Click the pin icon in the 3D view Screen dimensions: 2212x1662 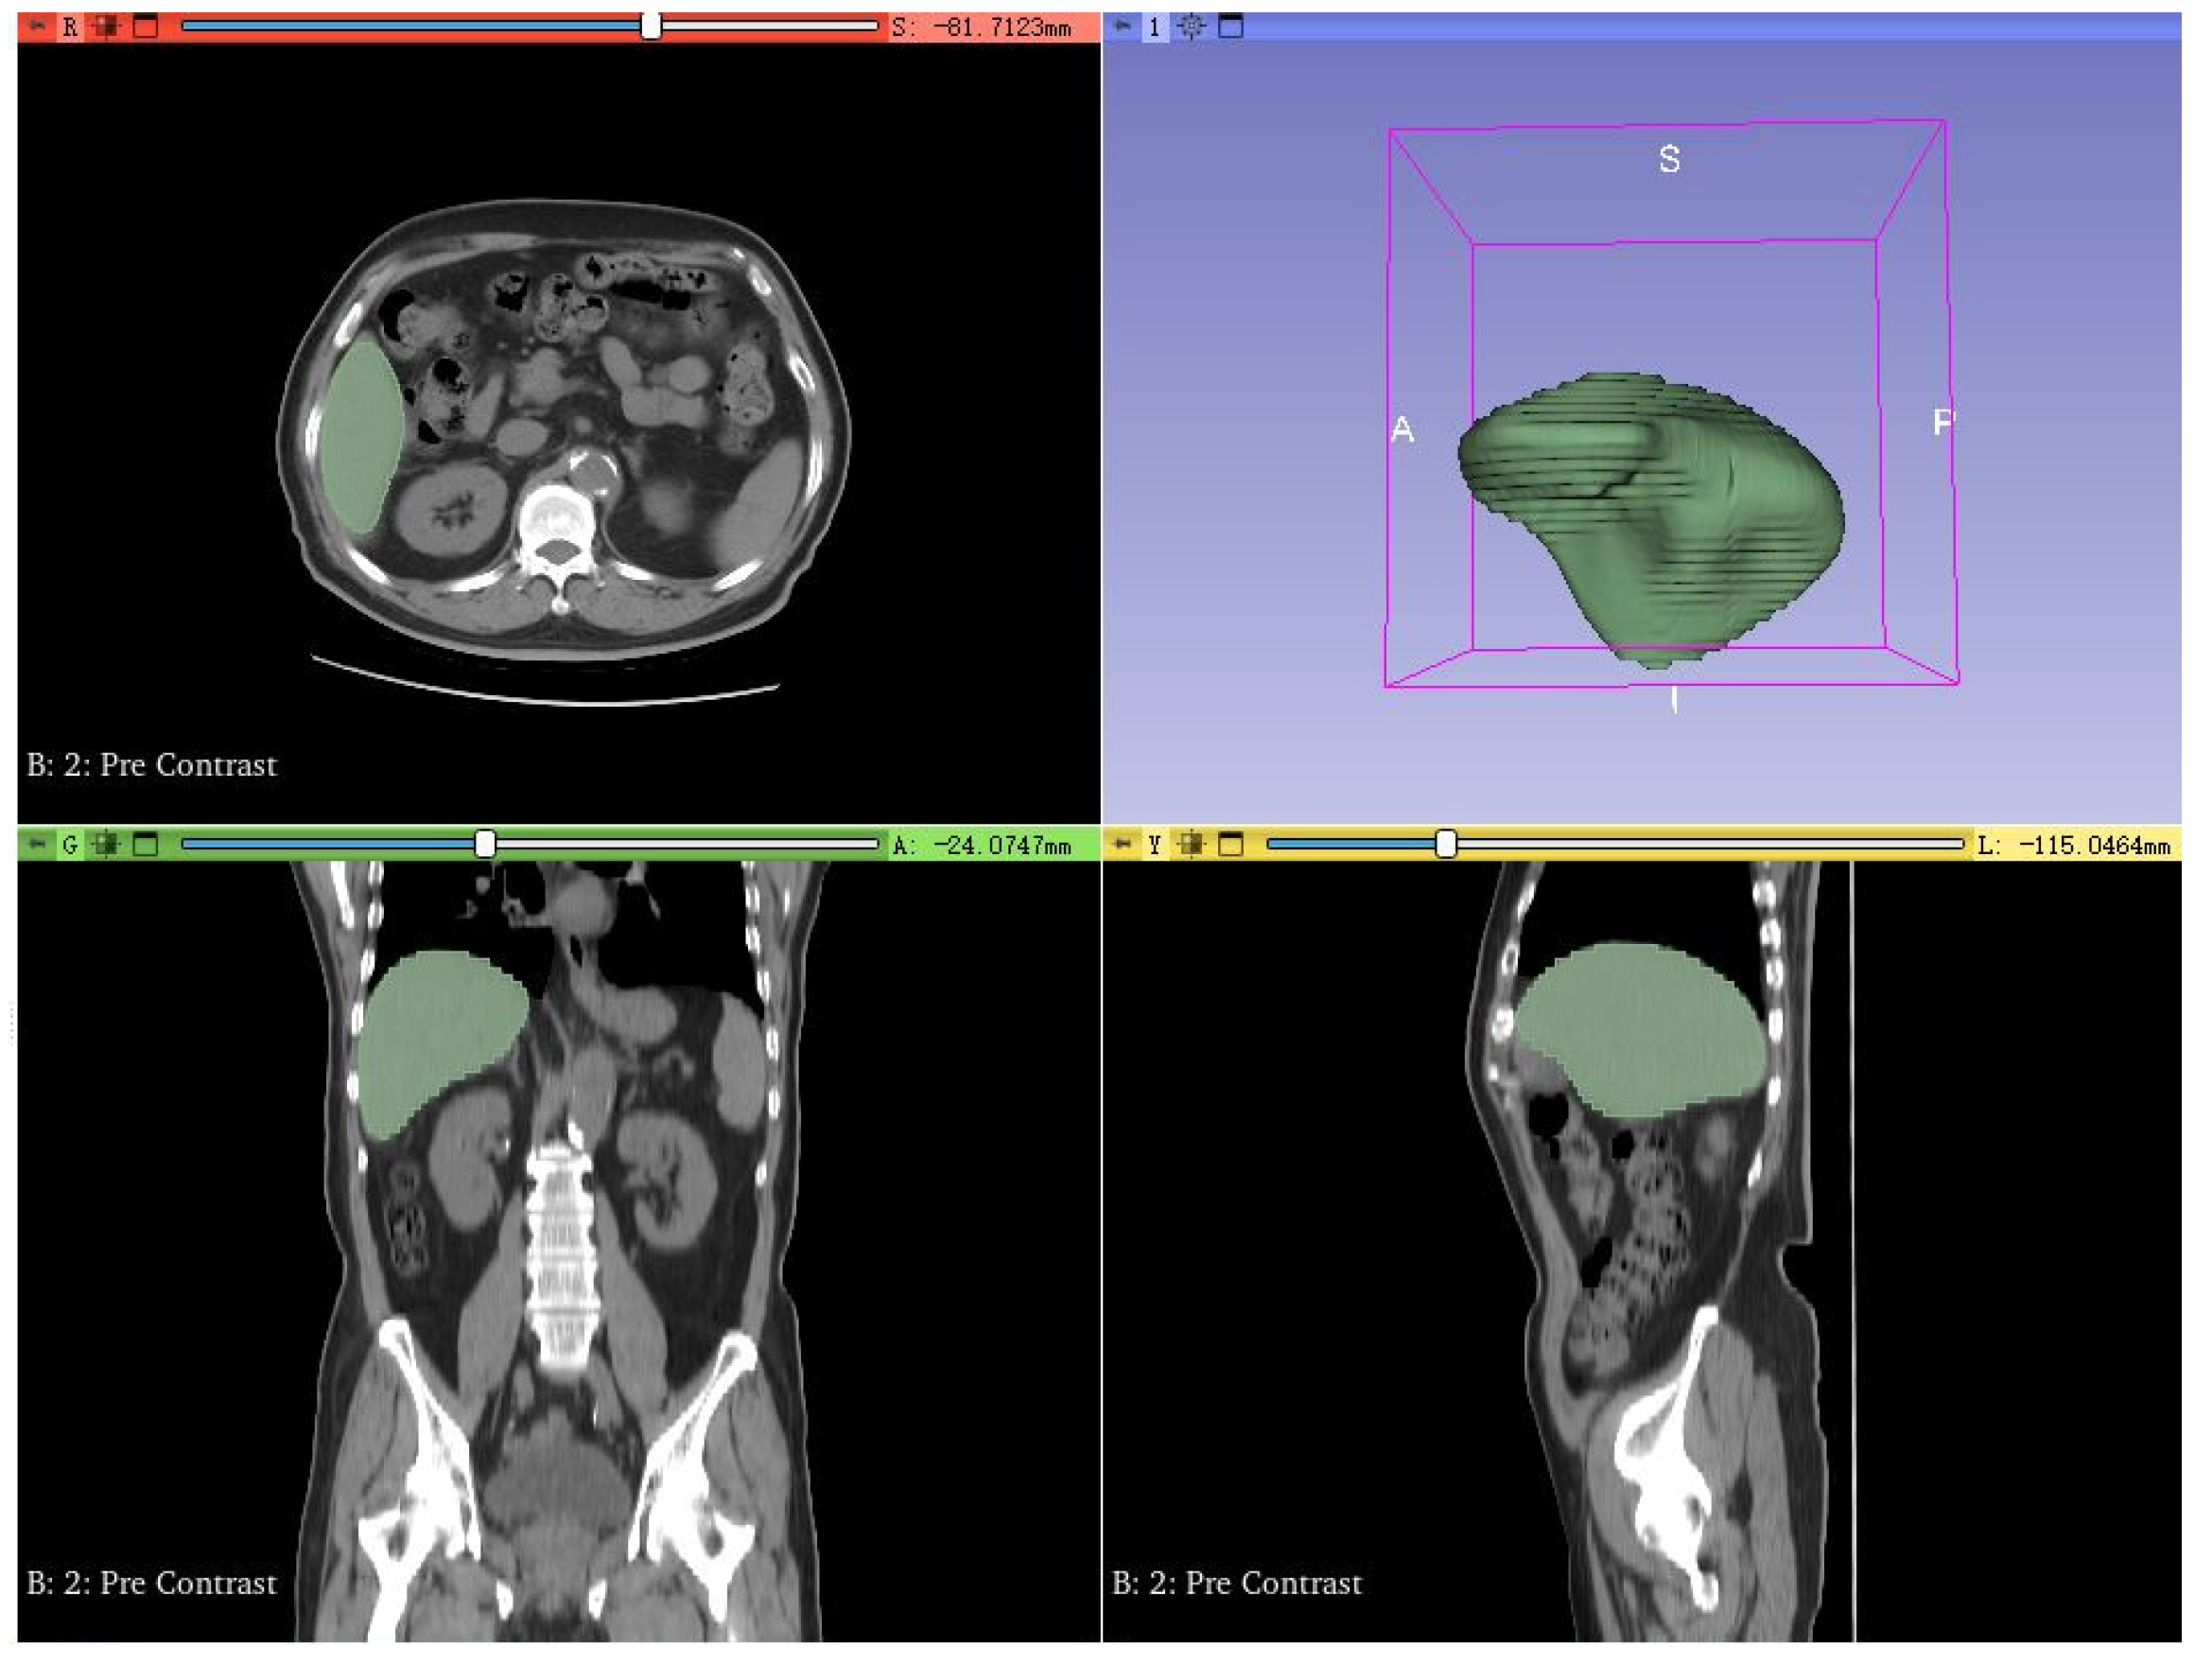pos(1122,26)
